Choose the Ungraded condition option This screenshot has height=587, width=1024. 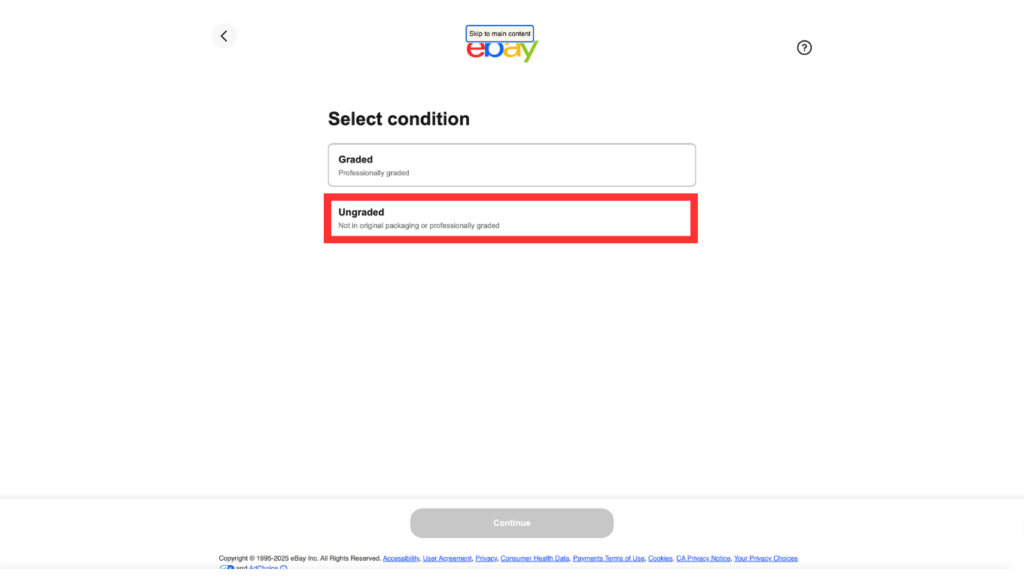pyautogui.click(x=511, y=218)
